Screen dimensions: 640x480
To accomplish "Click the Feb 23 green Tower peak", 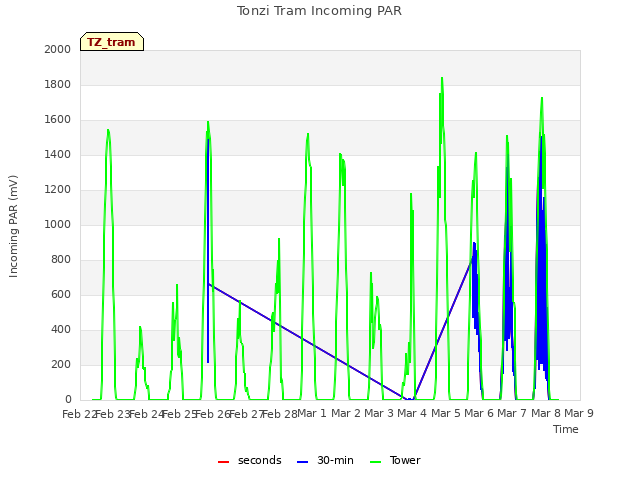I will 108,131.
